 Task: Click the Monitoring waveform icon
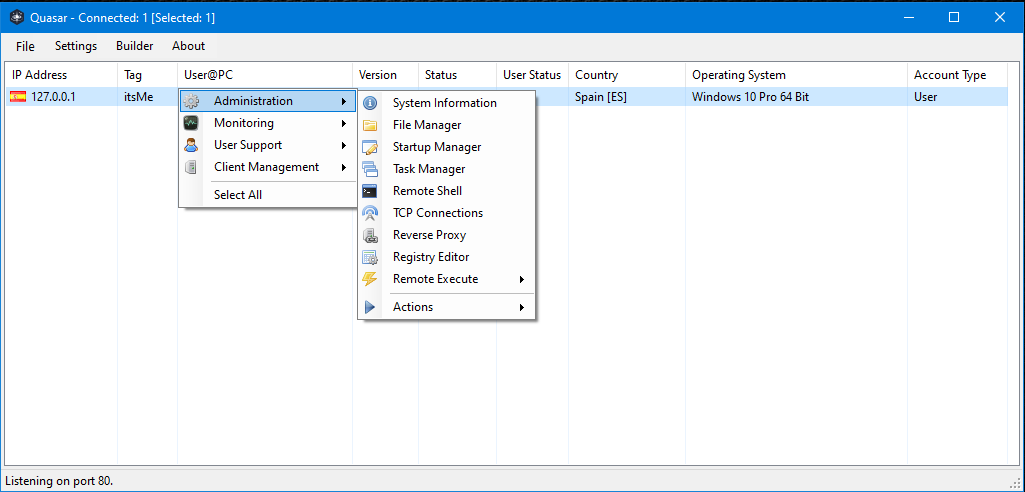[x=191, y=123]
